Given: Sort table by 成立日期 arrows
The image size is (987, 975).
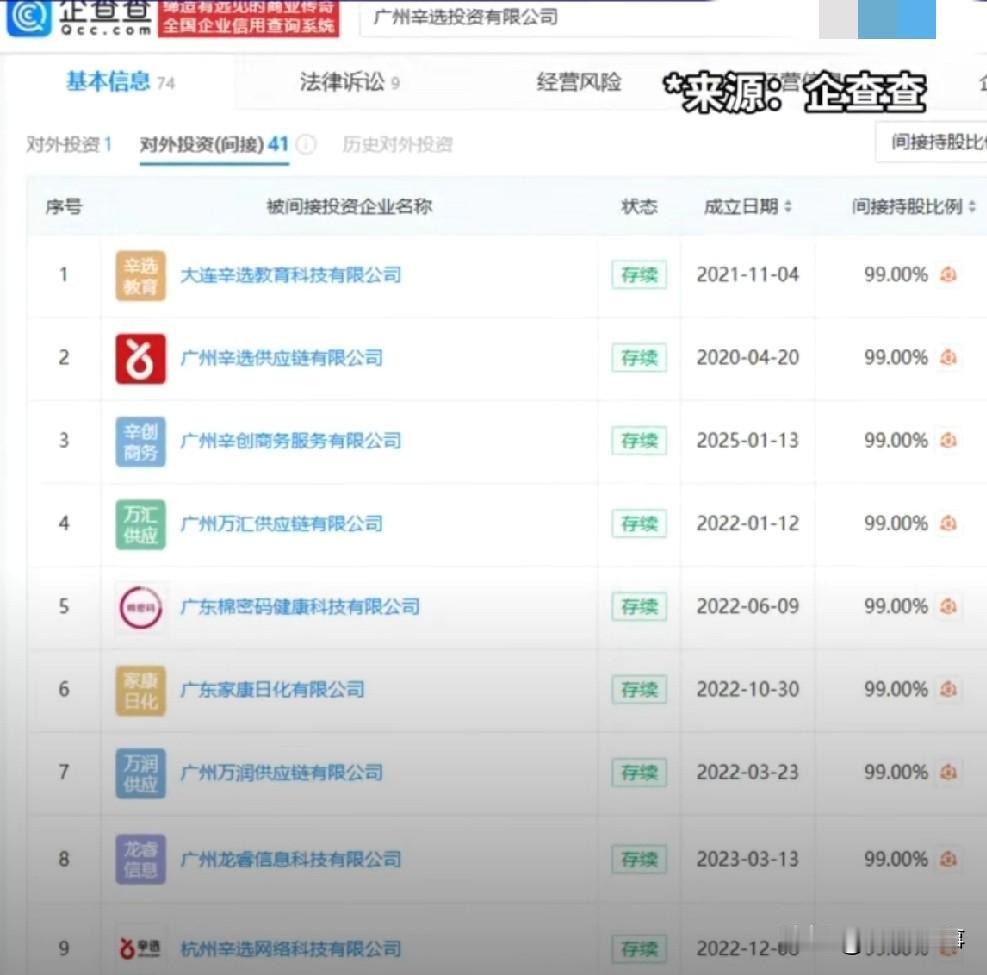Looking at the screenshot, I should (787, 206).
